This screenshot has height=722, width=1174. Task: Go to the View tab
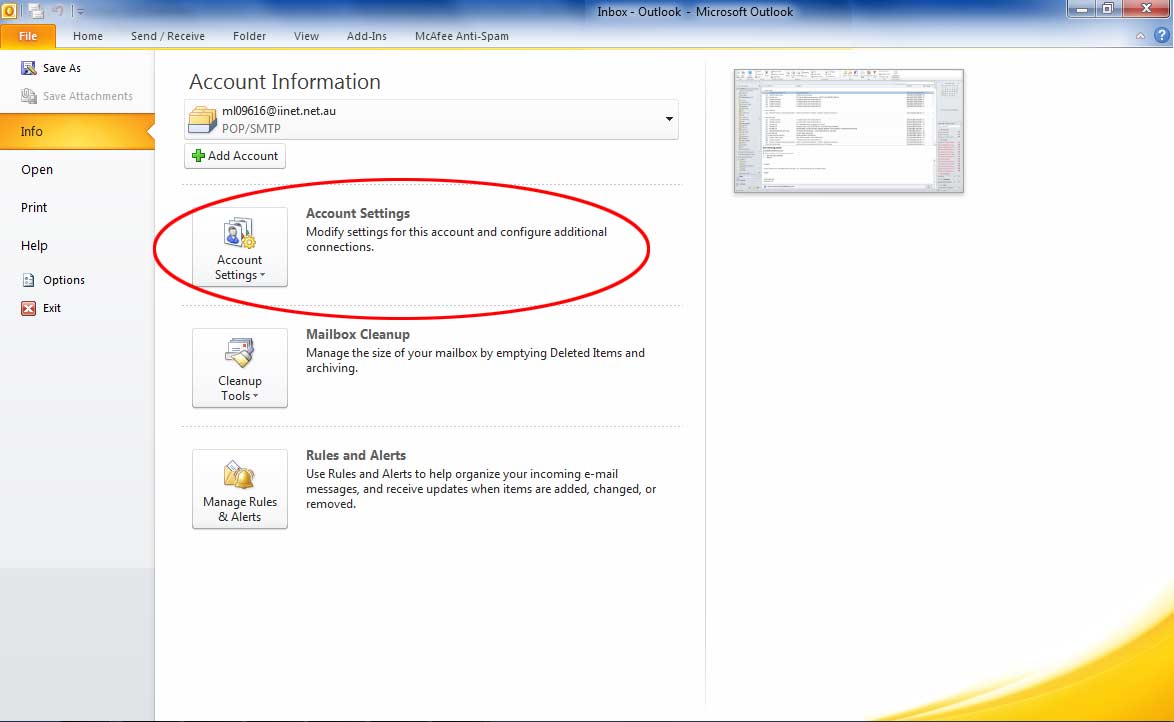point(306,36)
